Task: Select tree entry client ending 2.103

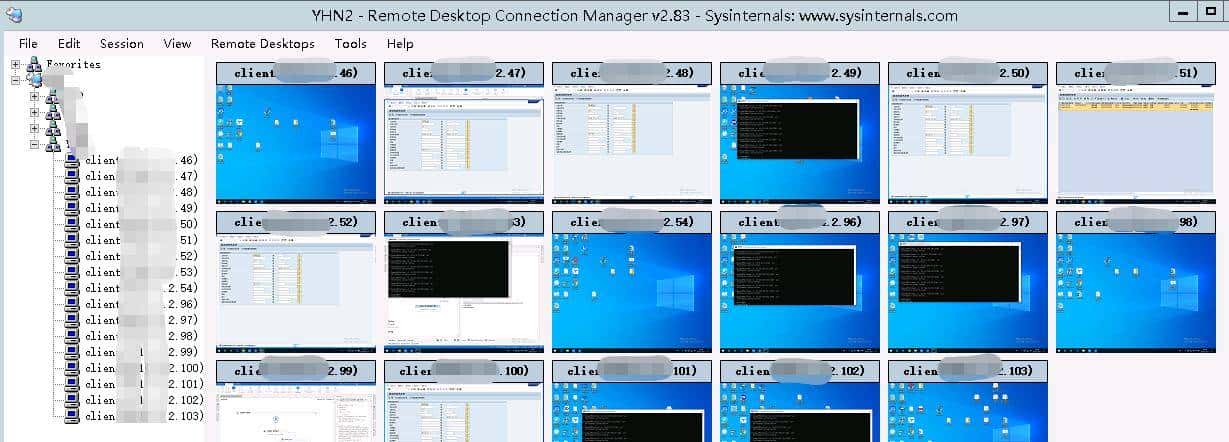Action: [144, 416]
